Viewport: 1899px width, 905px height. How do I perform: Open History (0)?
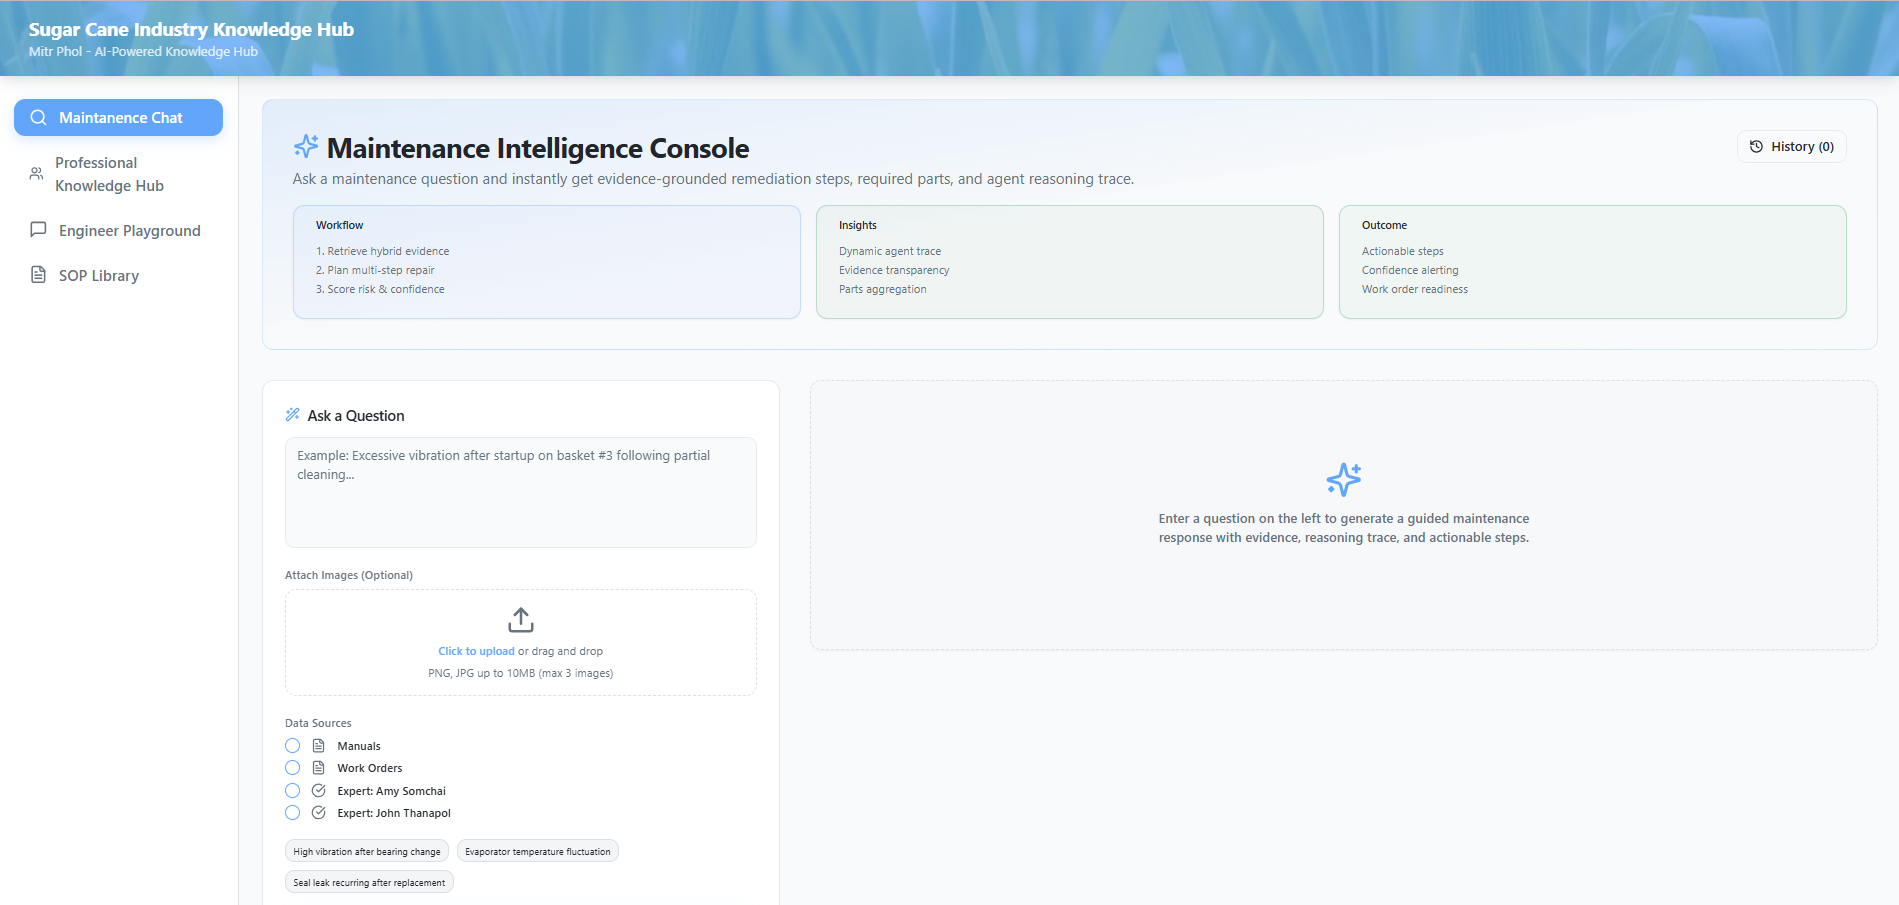tap(1792, 147)
